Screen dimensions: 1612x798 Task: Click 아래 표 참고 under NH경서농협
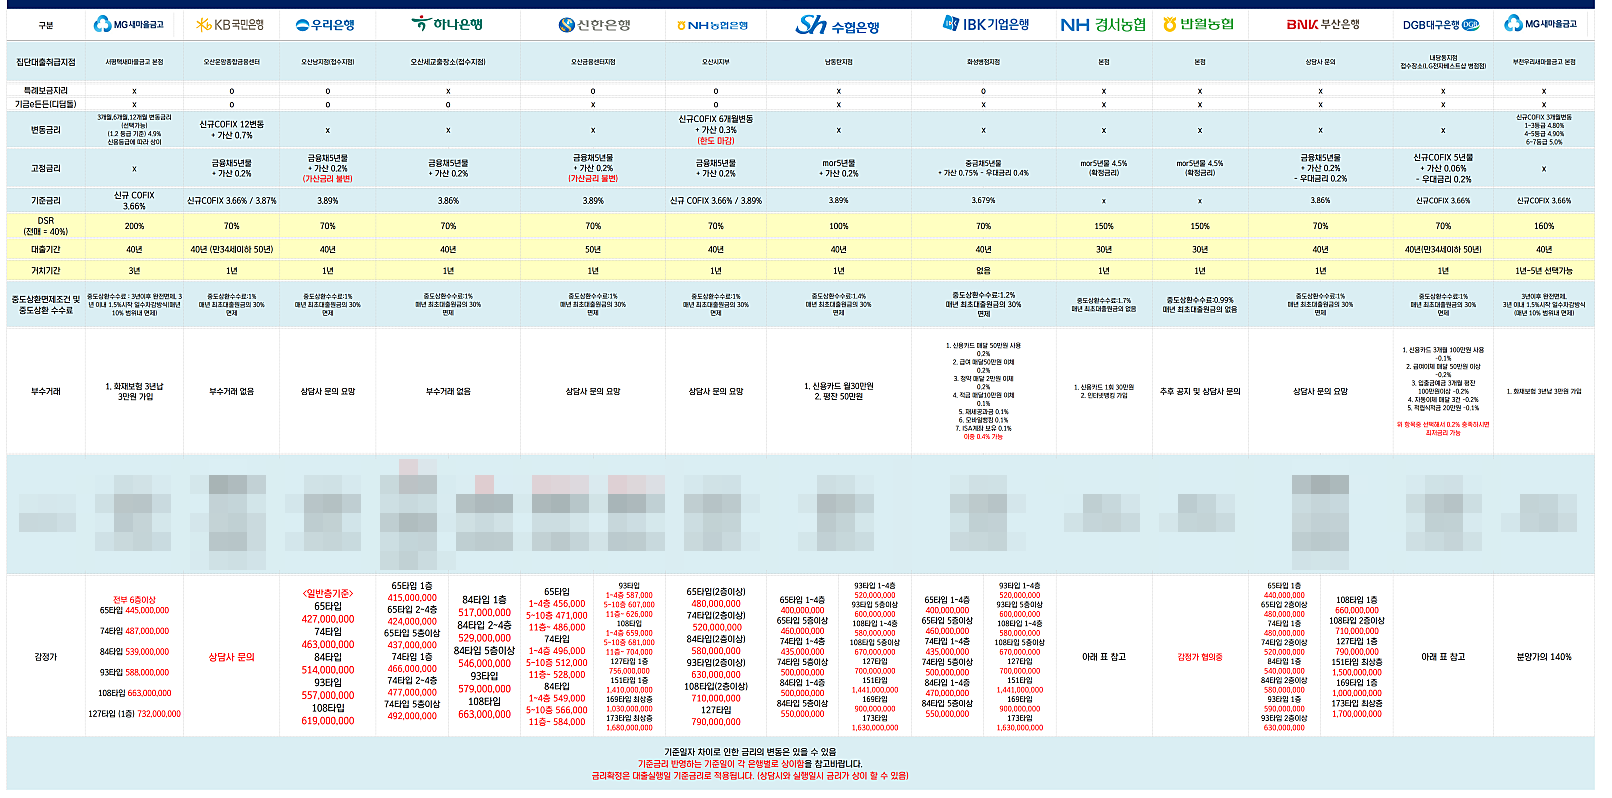(1104, 657)
